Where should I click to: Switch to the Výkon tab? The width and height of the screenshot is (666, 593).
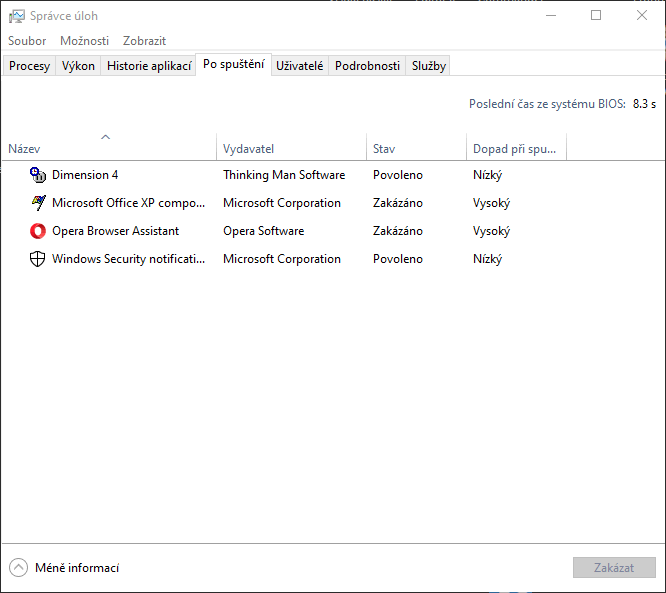(x=78, y=66)
